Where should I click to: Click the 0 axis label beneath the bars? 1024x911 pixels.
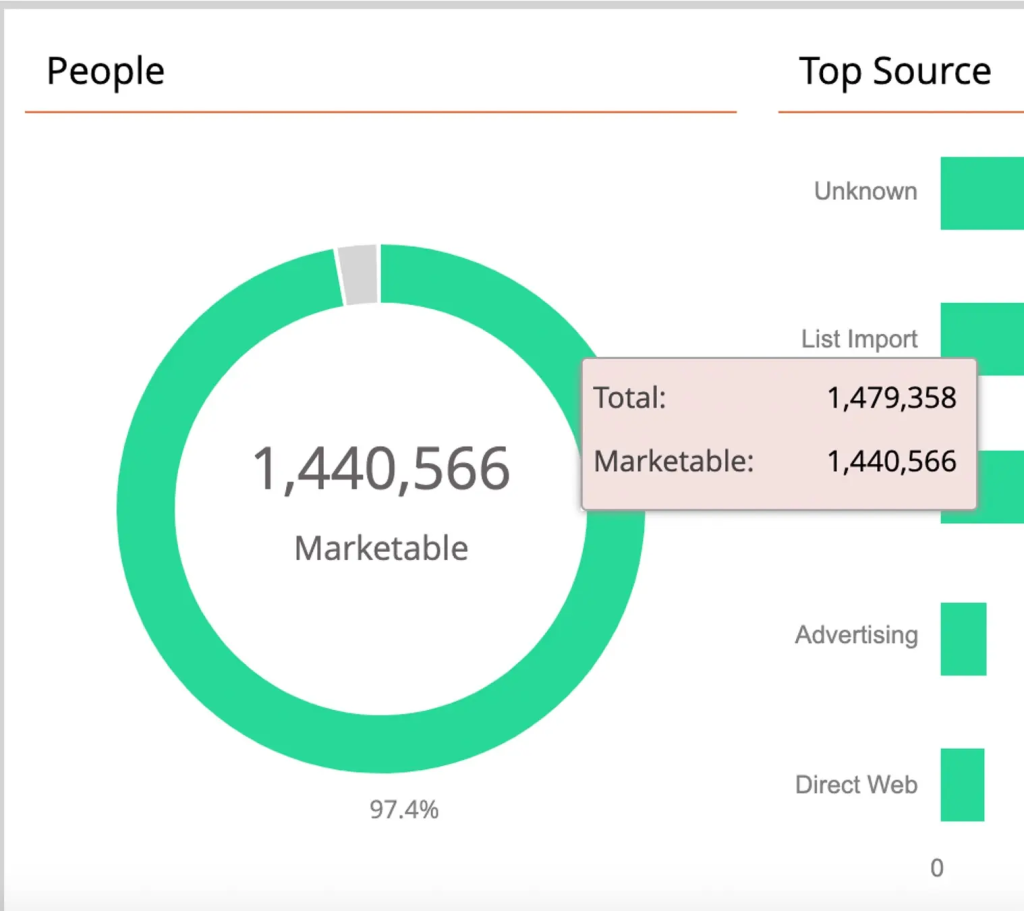tap(936, 868)
